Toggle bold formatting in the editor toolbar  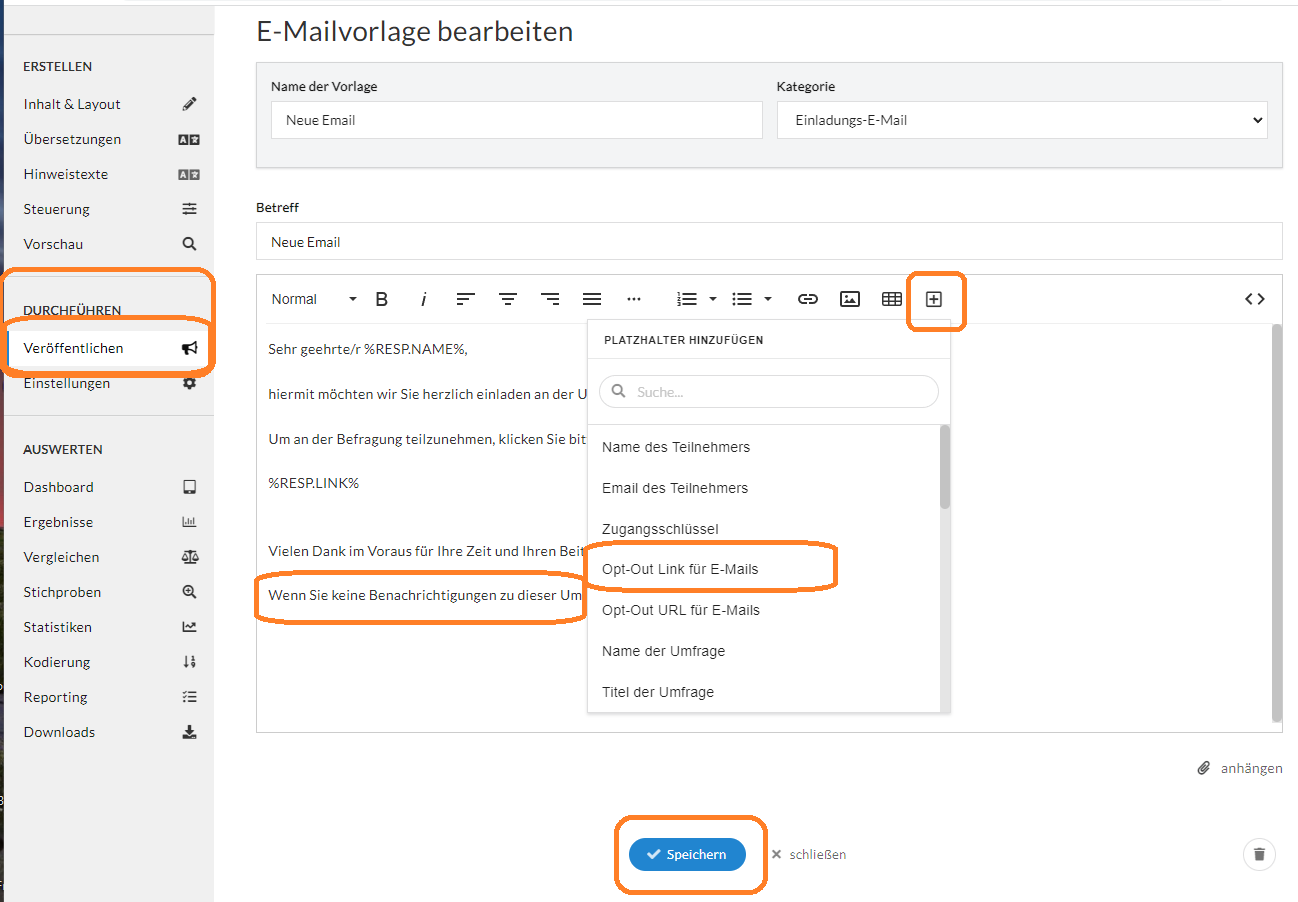[x=381, y=298]
